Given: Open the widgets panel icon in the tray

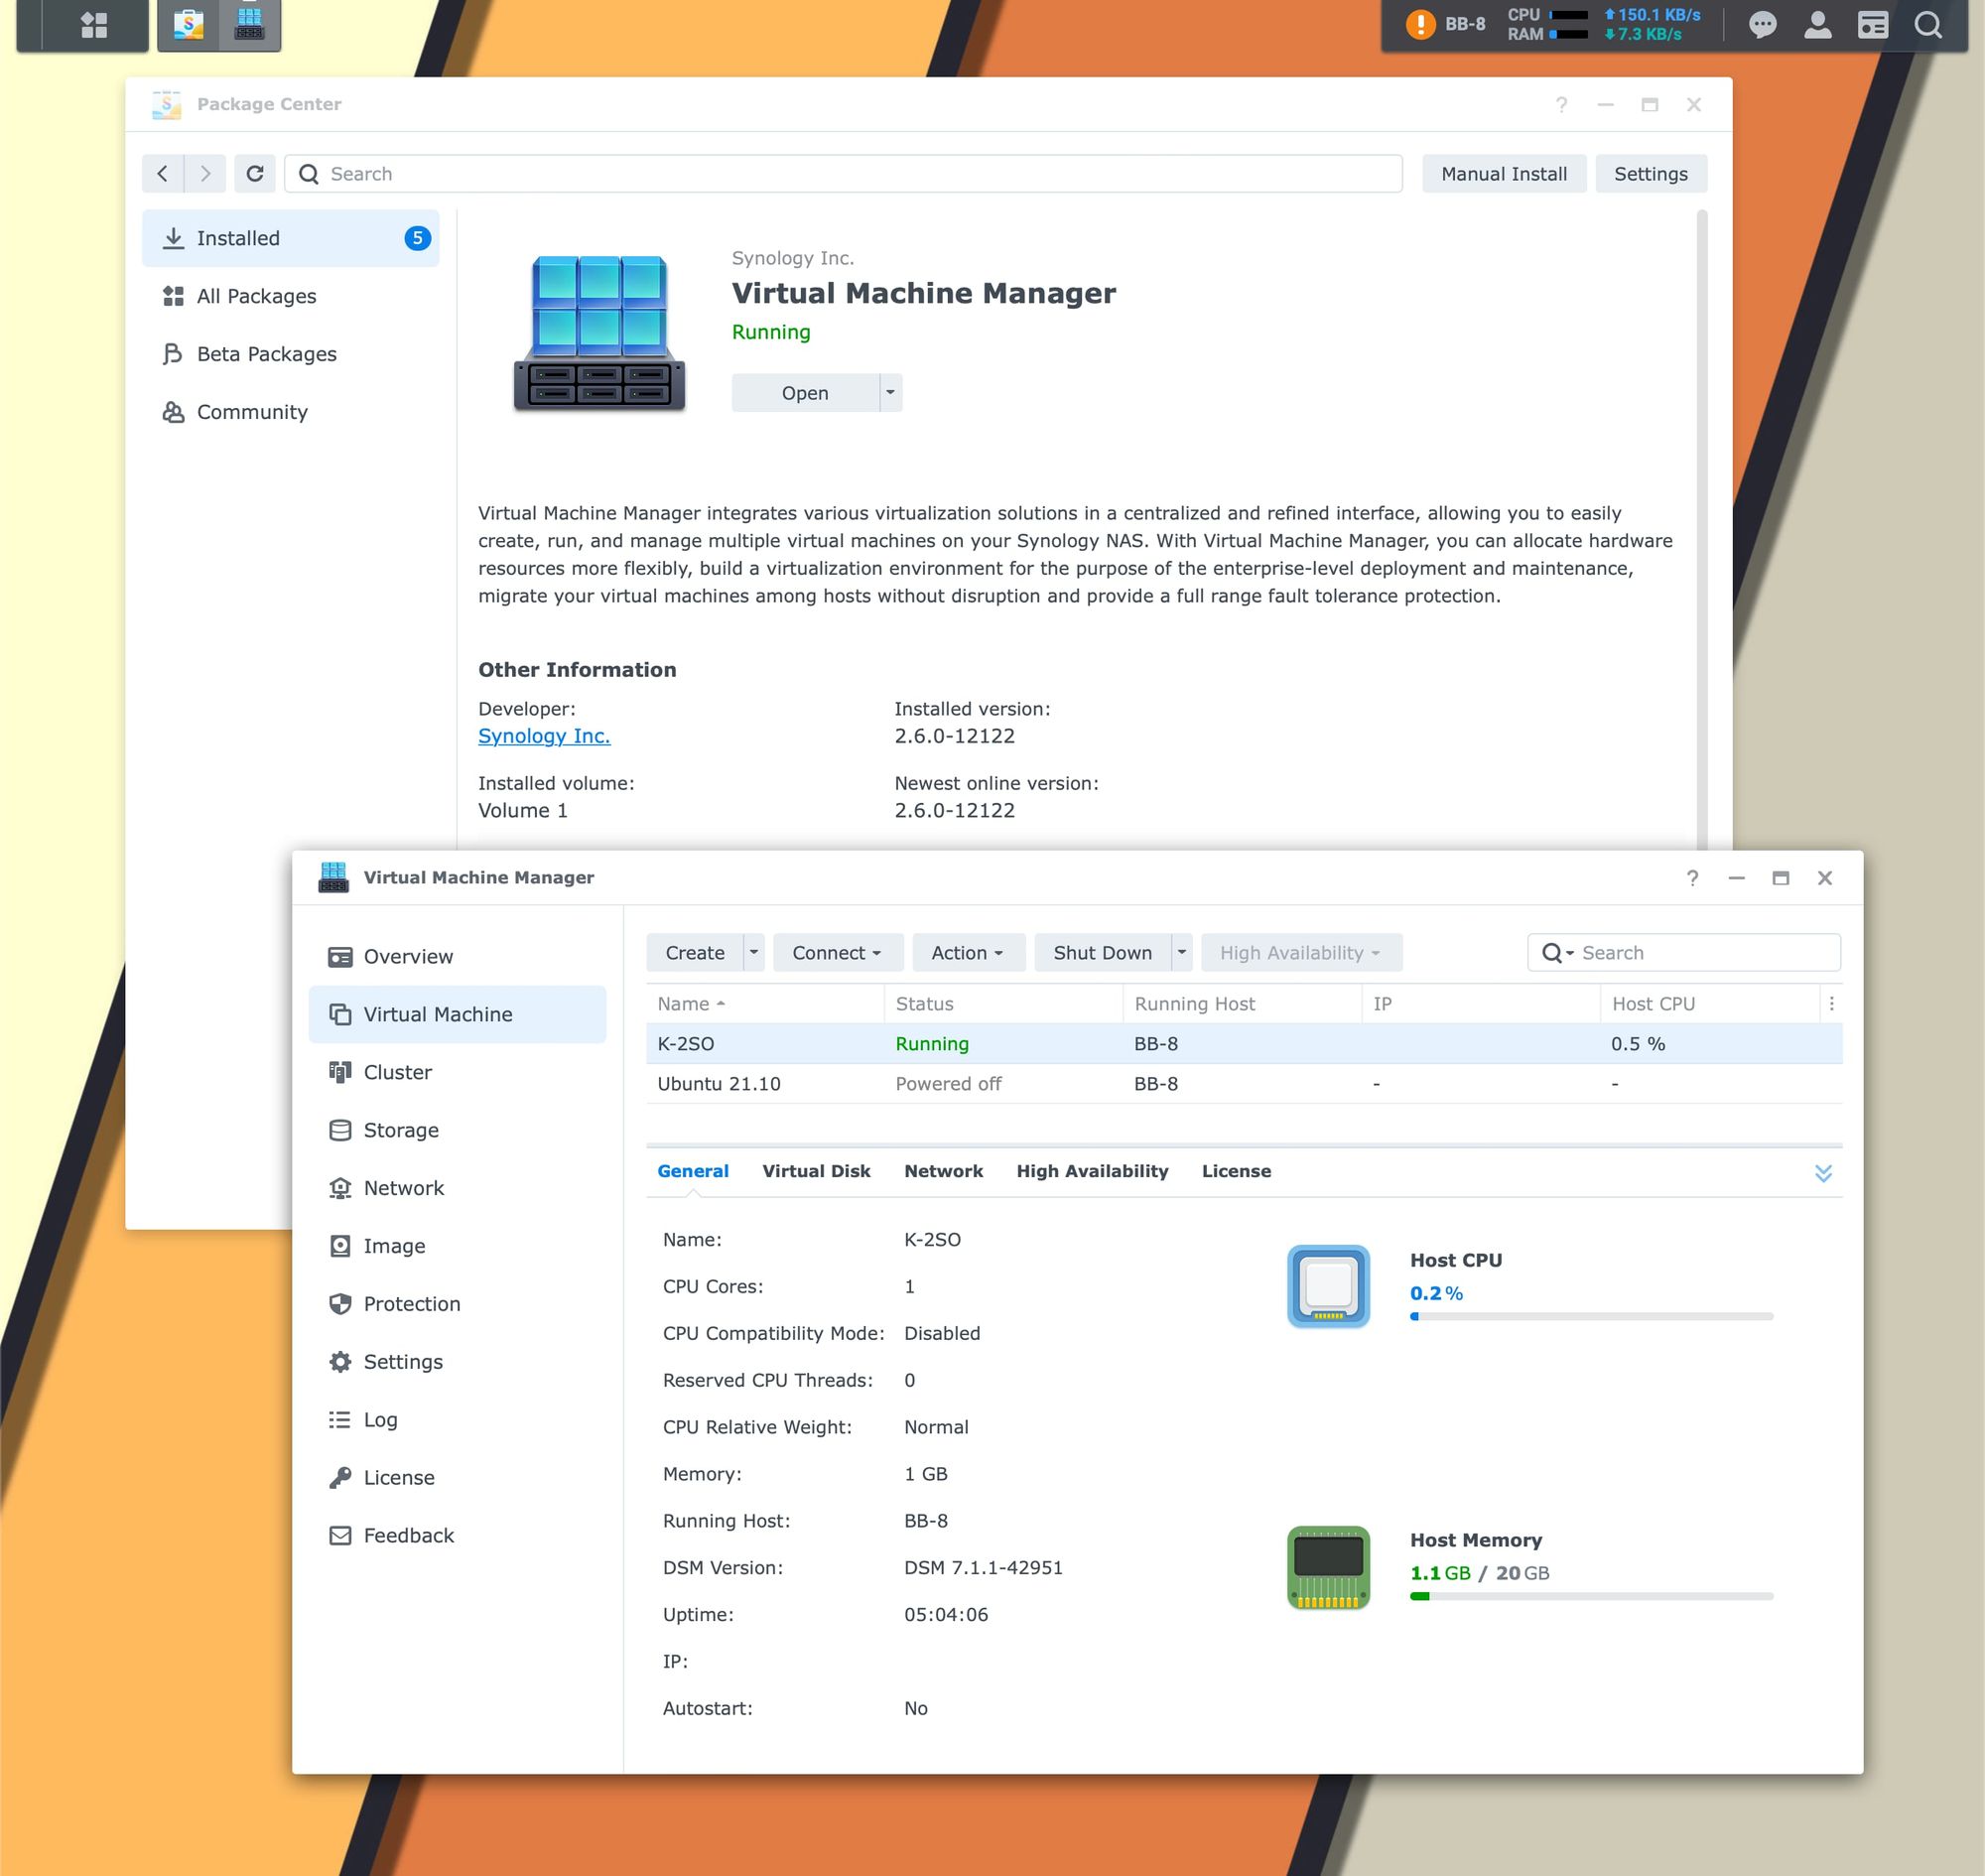Looking at the screenshot, I should pos(1875,24).
